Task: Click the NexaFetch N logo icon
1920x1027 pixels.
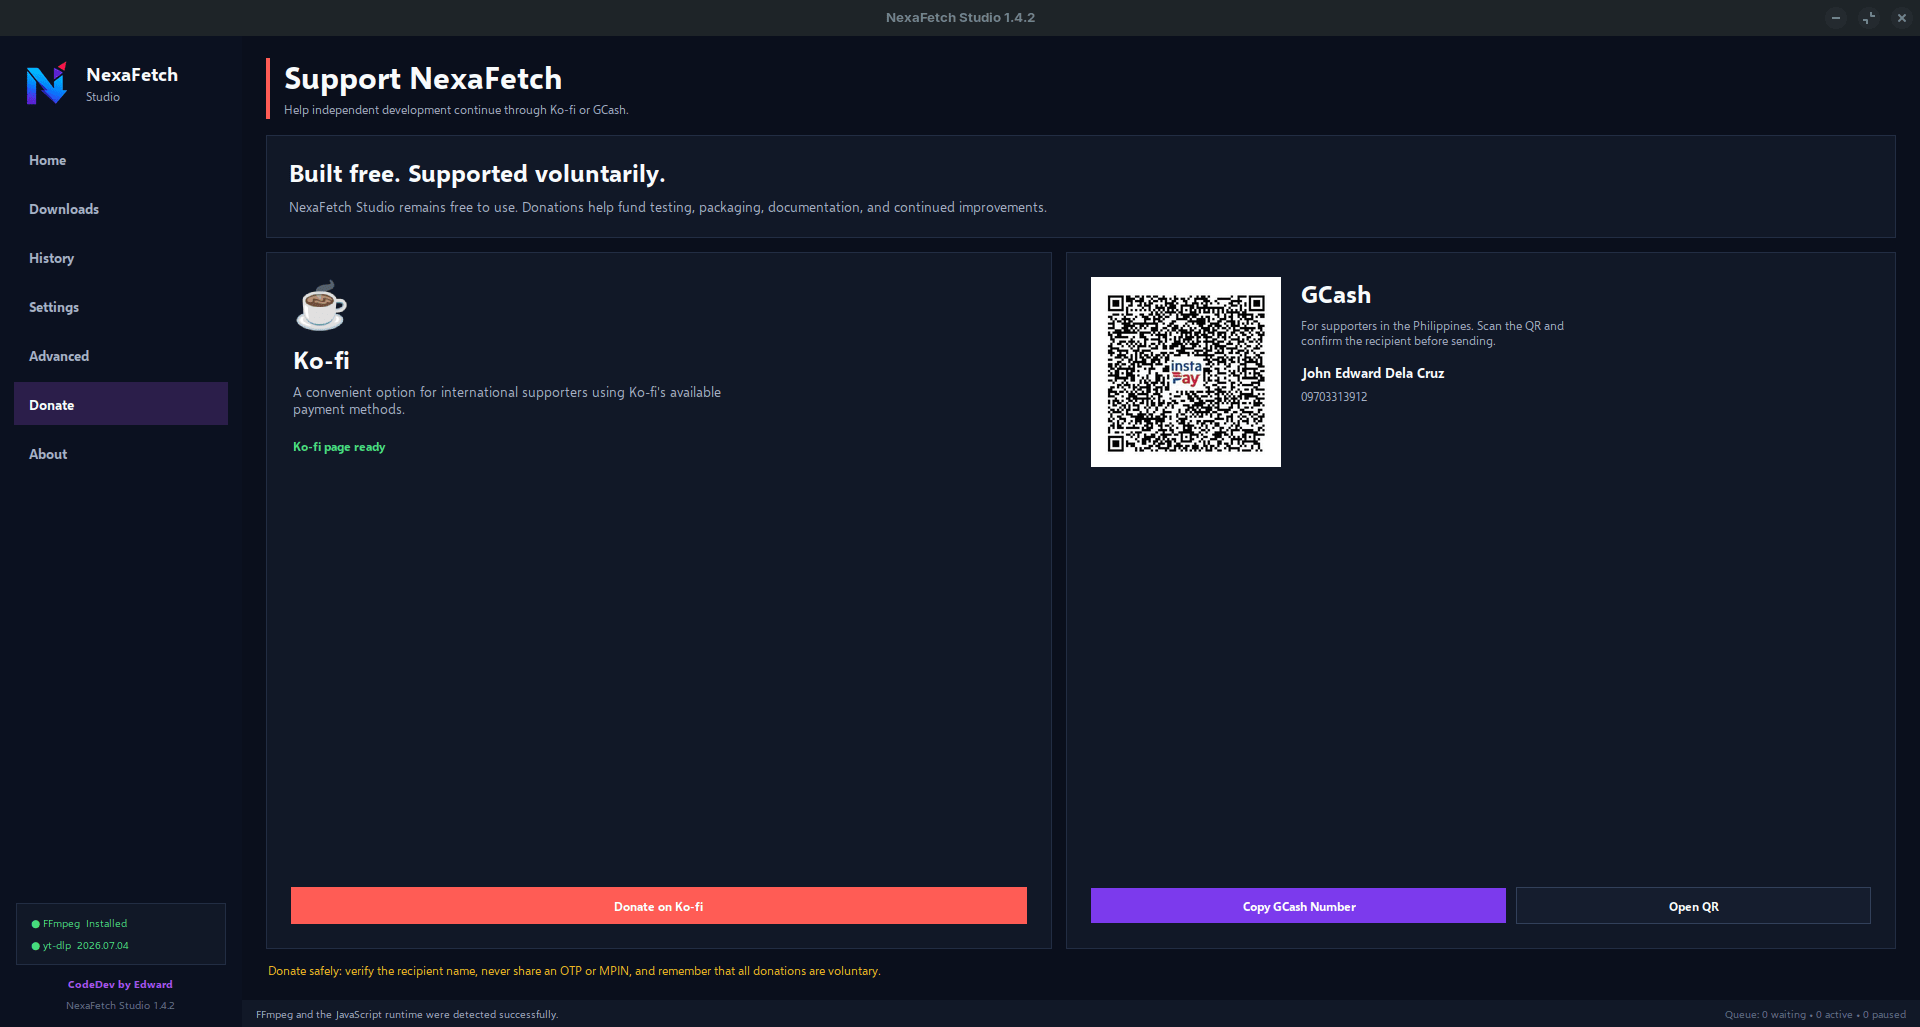Action: (46, 83)
